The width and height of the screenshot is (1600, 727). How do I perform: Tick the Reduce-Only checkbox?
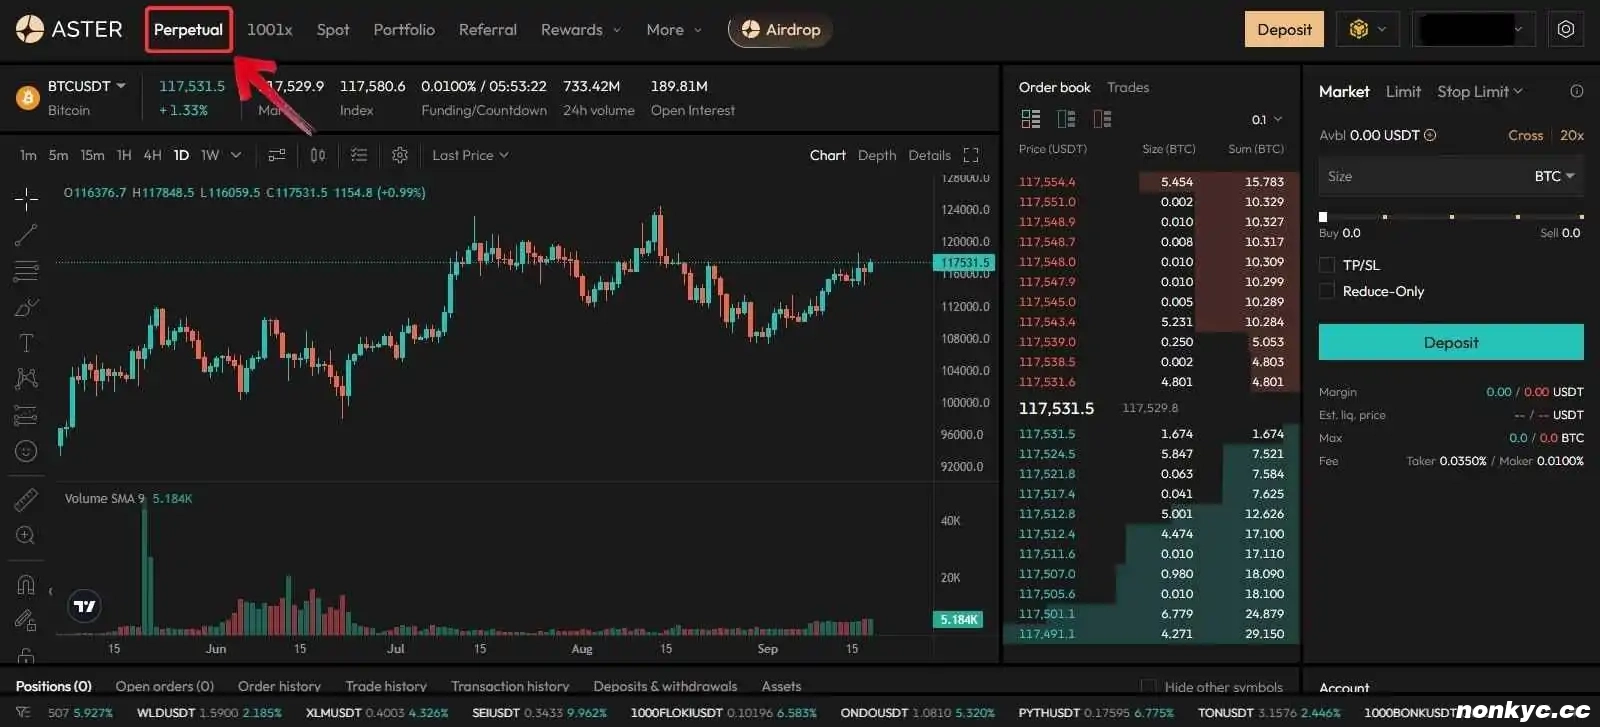coord(1327,291)
